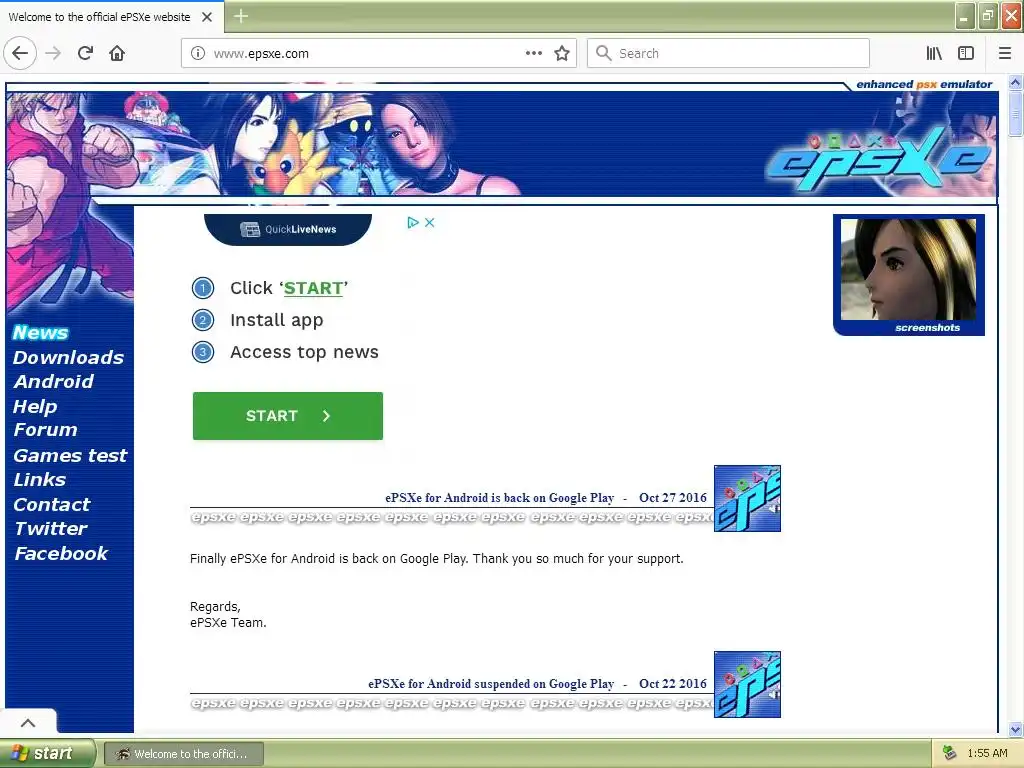Click the ePSXe logo in banner

[878, 161]
